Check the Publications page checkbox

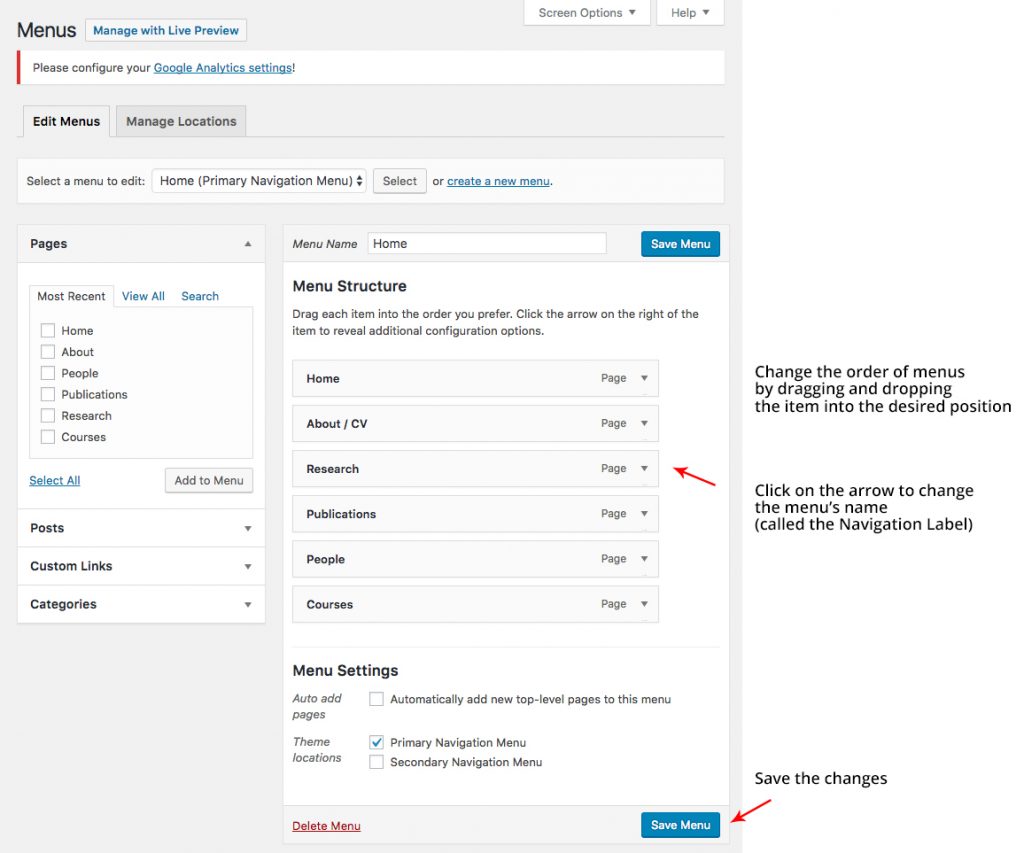pyautogui.click(x=48, y=394)
